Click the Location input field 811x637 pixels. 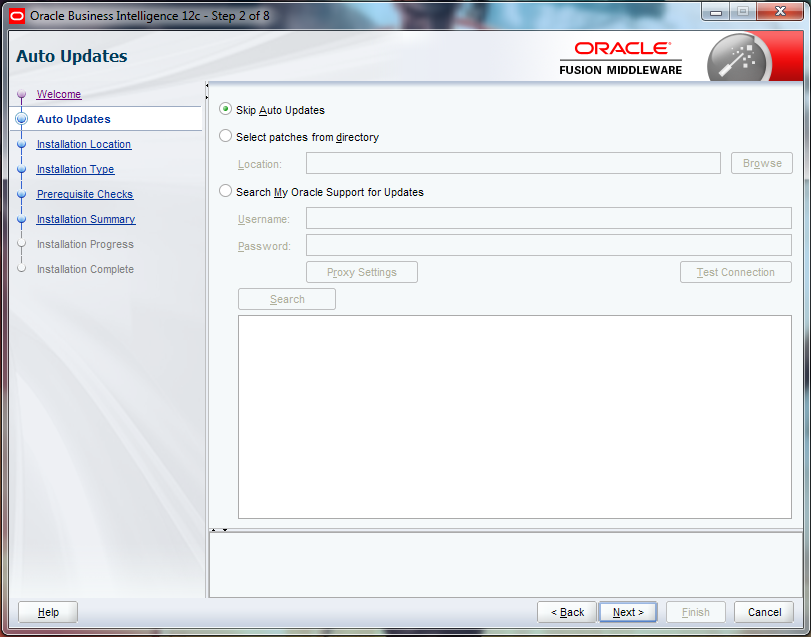point(513,163)
